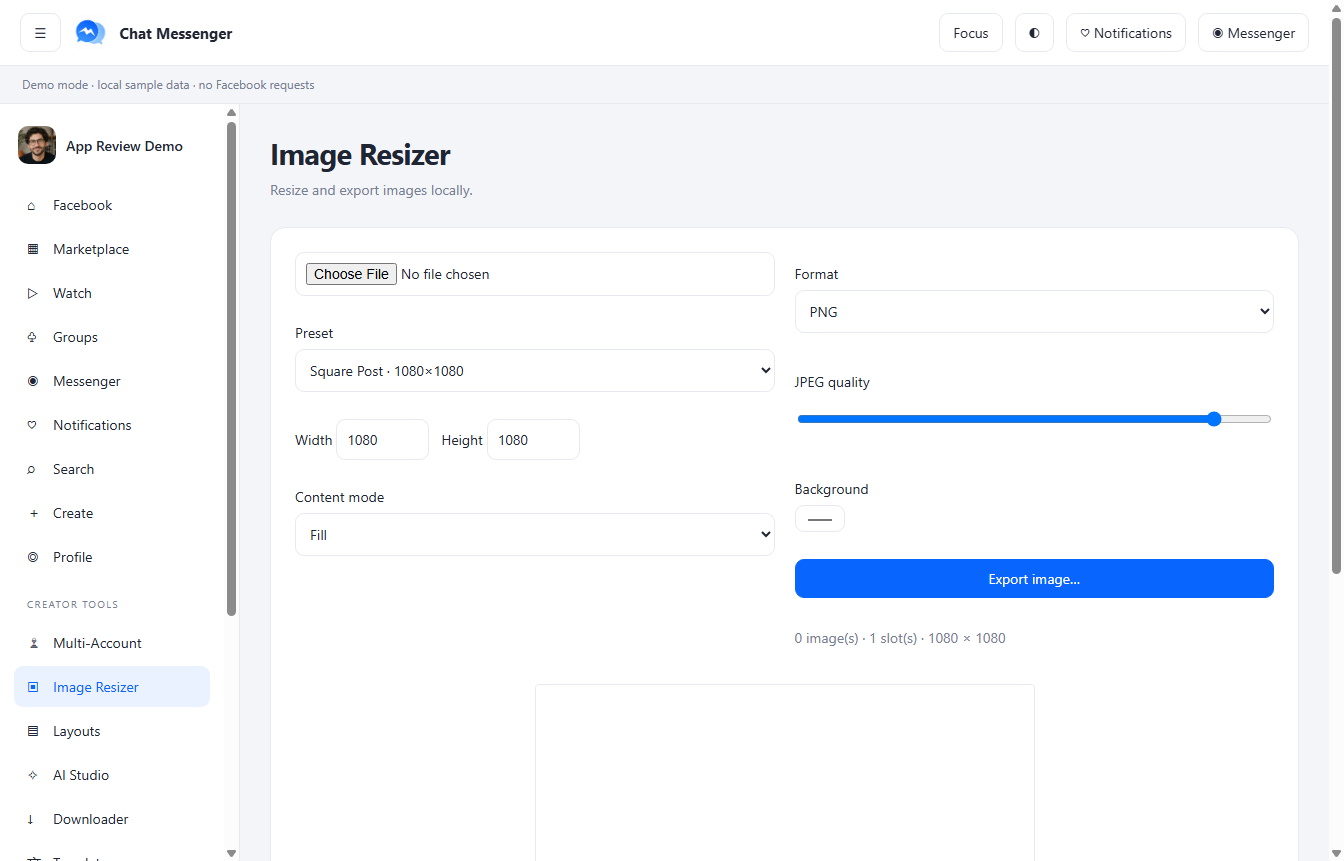This screenshot has width=1344, height=861.
Task: Click the Choose File button
Action: (351, 274)
